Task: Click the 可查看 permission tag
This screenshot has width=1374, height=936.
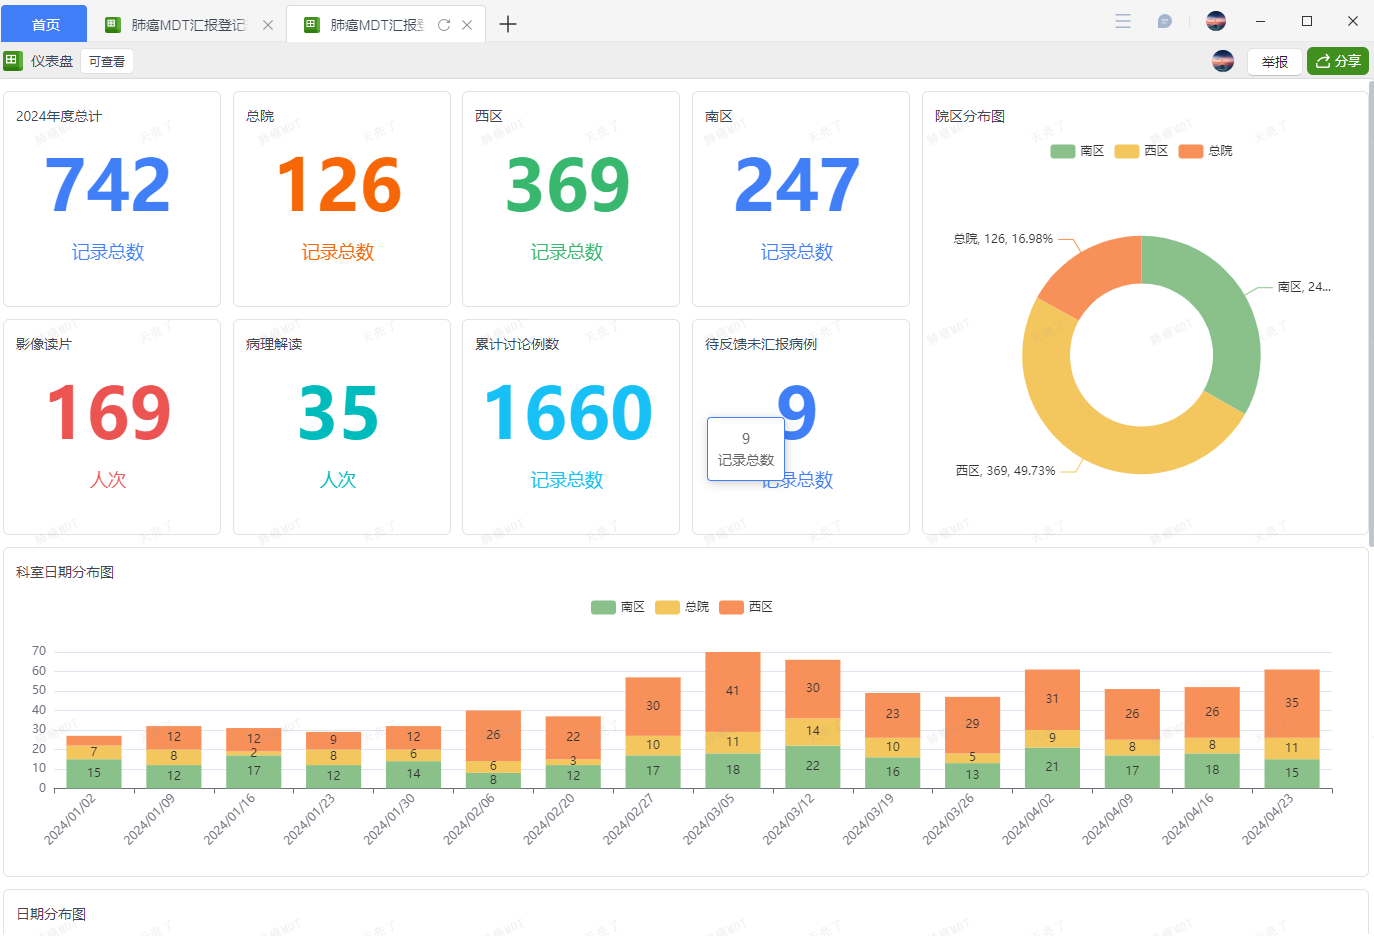Action: [x=107, y=61]
